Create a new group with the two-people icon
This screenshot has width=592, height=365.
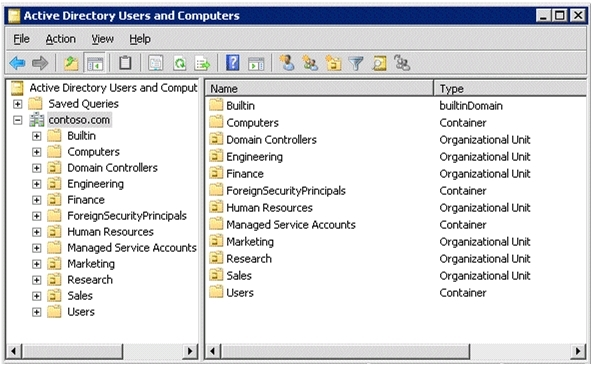(x=310, y=63)
